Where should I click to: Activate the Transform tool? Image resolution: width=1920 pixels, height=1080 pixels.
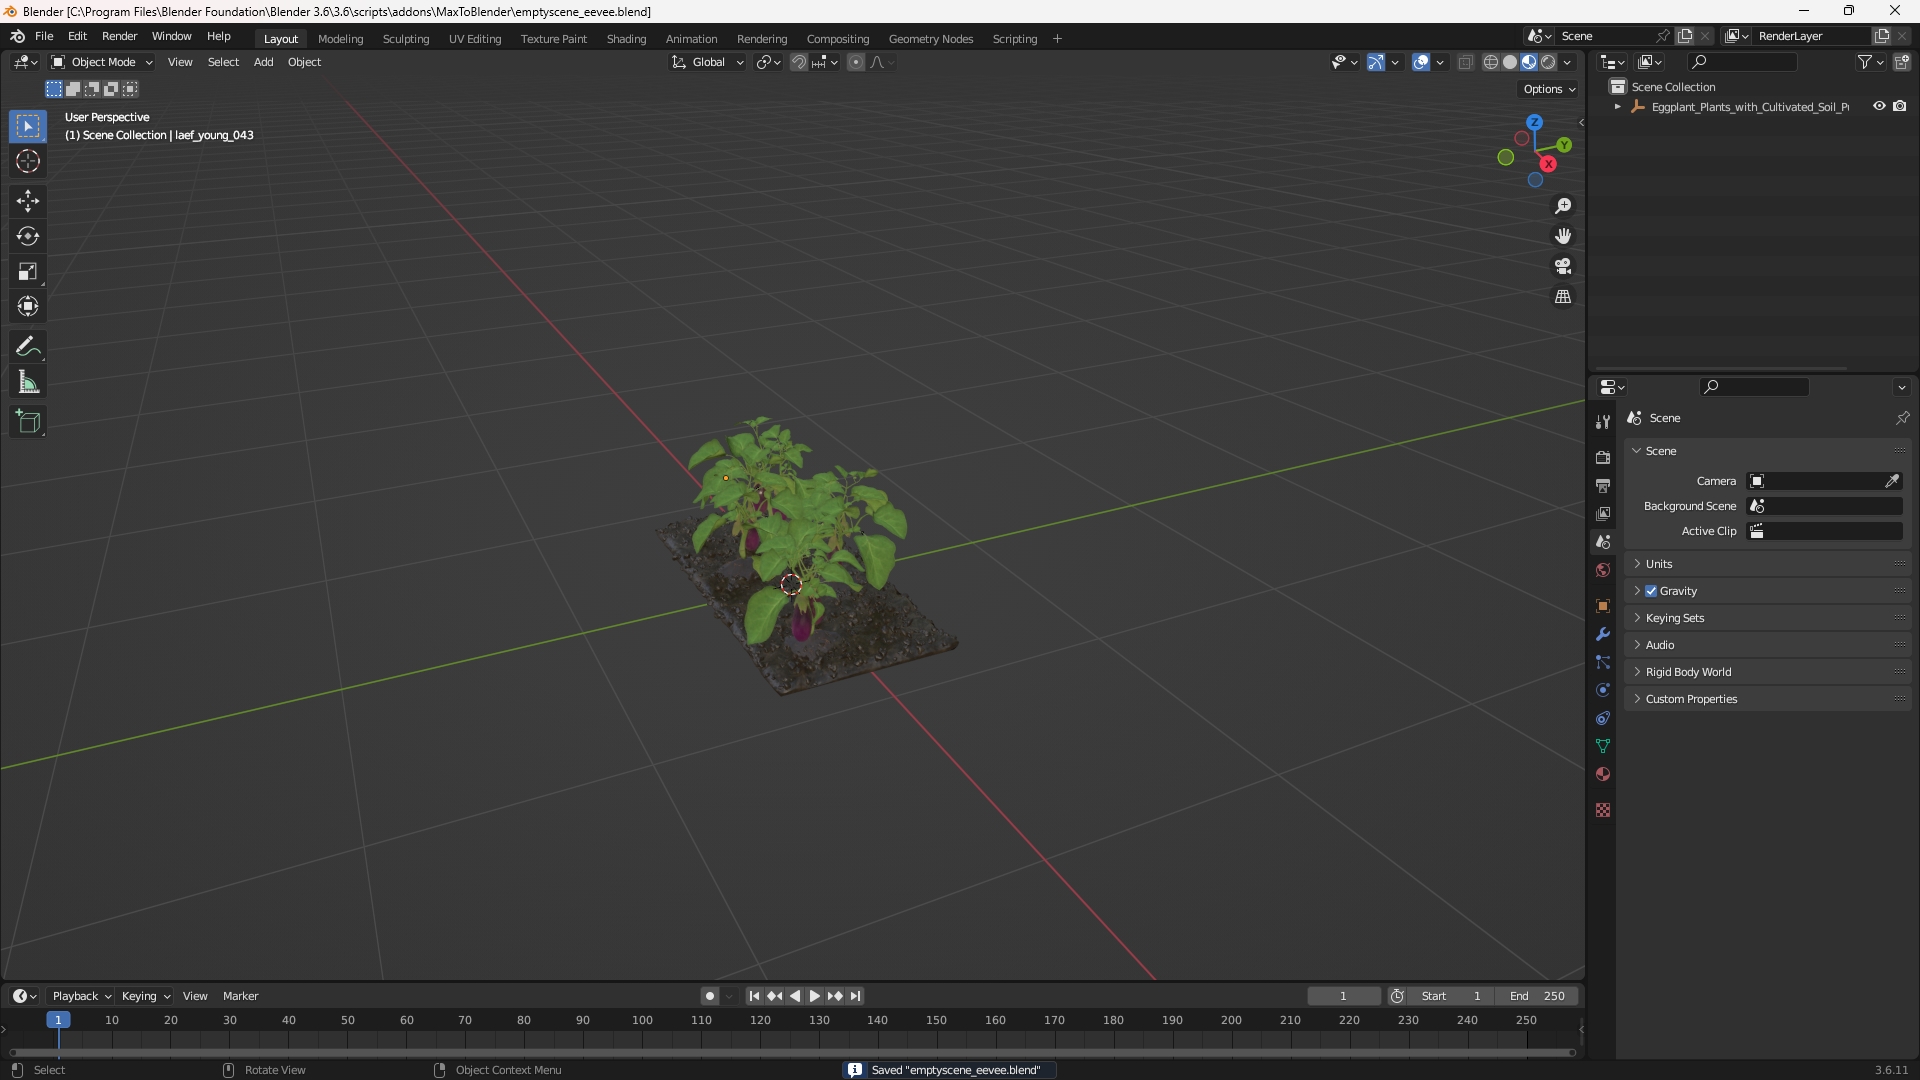[28, 306]
